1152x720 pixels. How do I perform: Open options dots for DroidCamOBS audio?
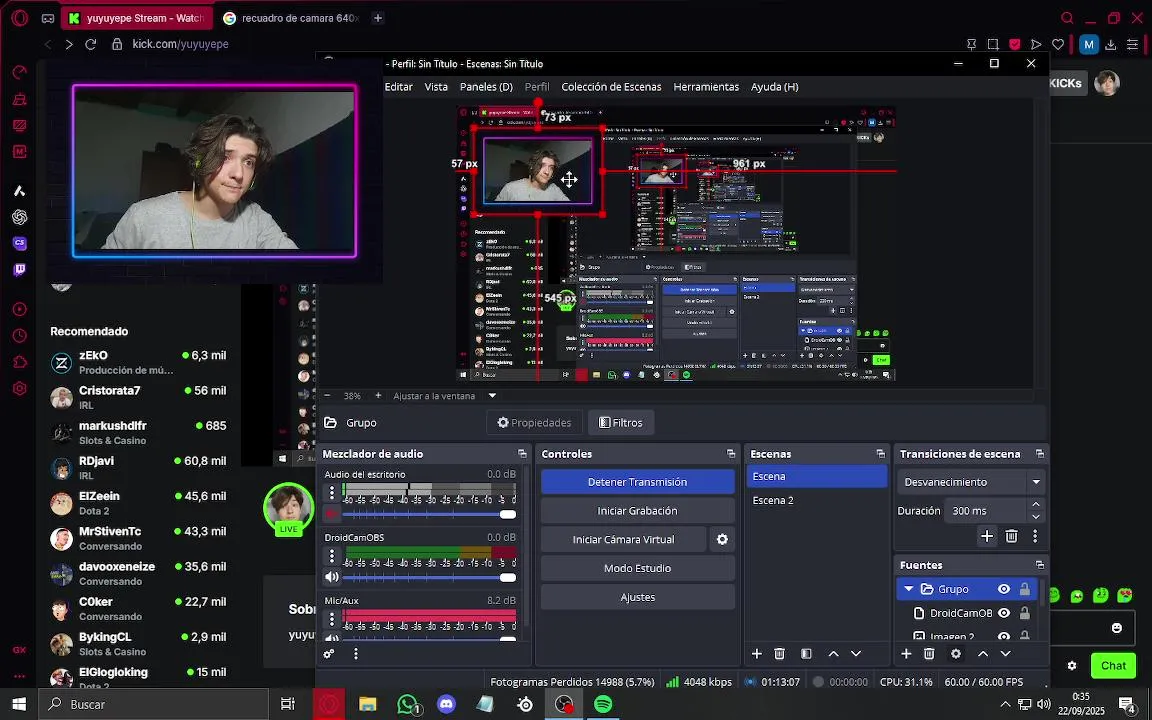[332, 555]
